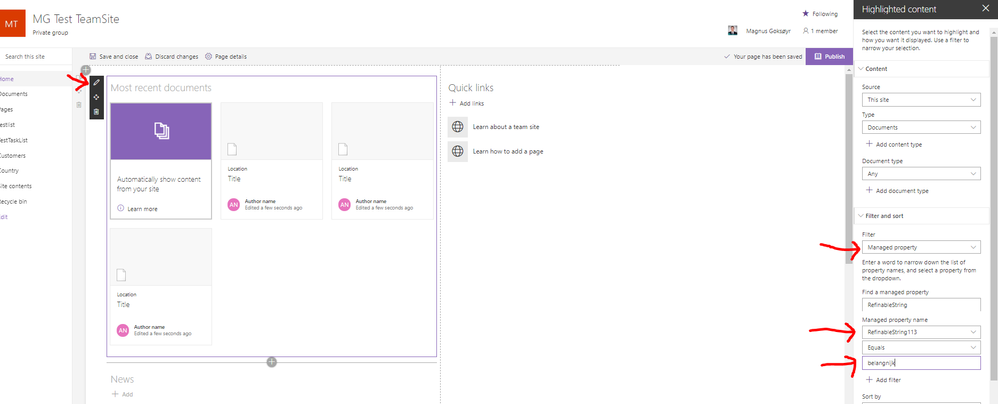998x404 pixels.
Task: Open the Managed property name dropdown
Action: [x=920, y=332]
